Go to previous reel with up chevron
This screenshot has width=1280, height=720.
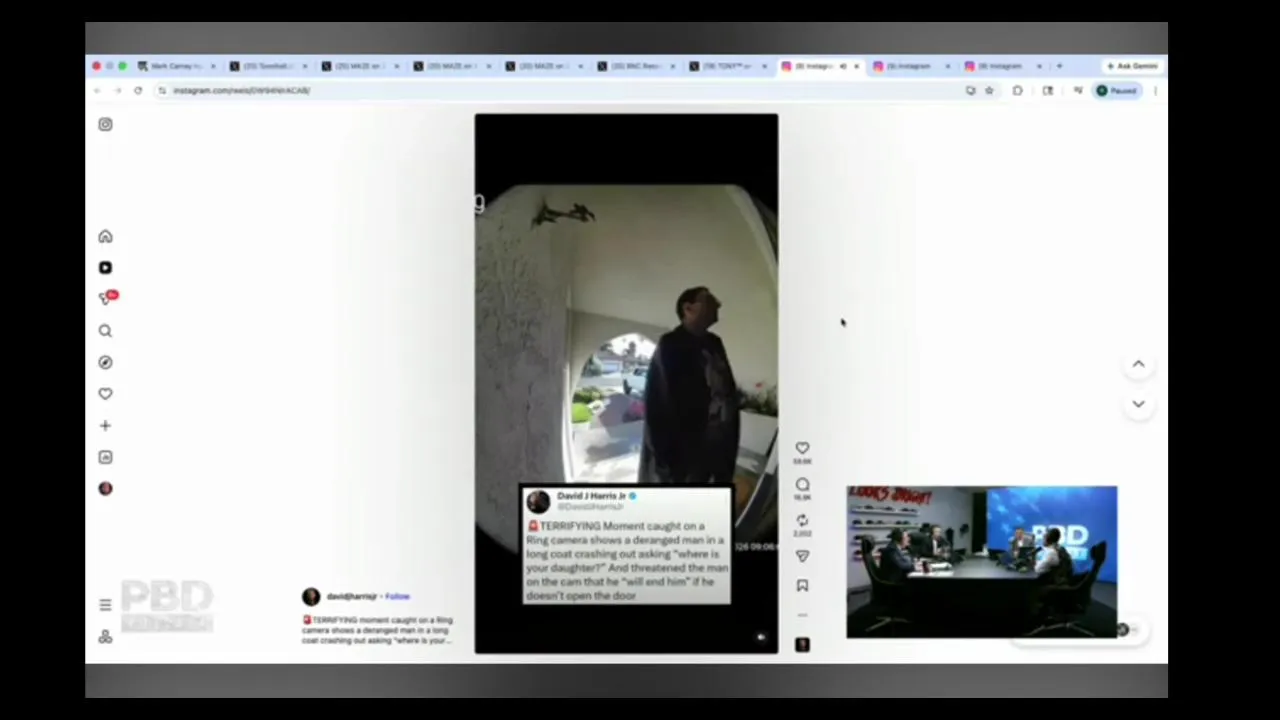point(1138,364)
